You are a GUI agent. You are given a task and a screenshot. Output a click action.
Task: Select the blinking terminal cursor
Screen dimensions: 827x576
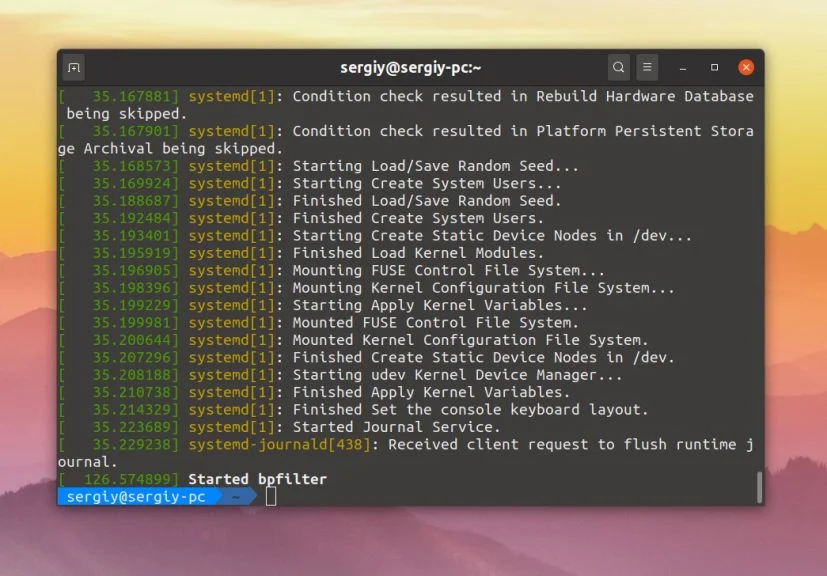click(x=269, y=496)
